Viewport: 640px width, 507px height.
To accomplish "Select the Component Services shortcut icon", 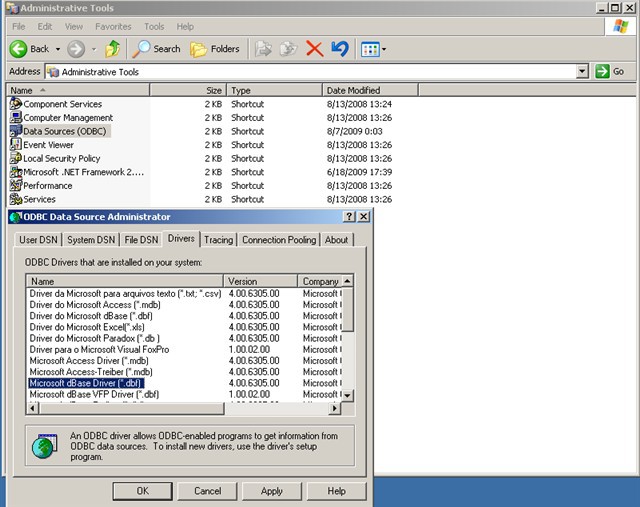I will tap(16, 104).
